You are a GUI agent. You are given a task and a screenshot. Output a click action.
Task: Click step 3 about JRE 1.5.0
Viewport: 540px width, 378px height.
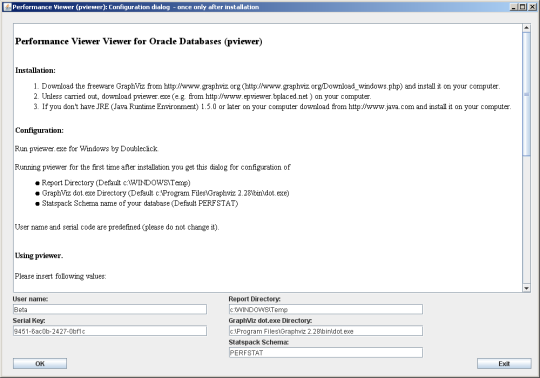(x=272, y=107)
